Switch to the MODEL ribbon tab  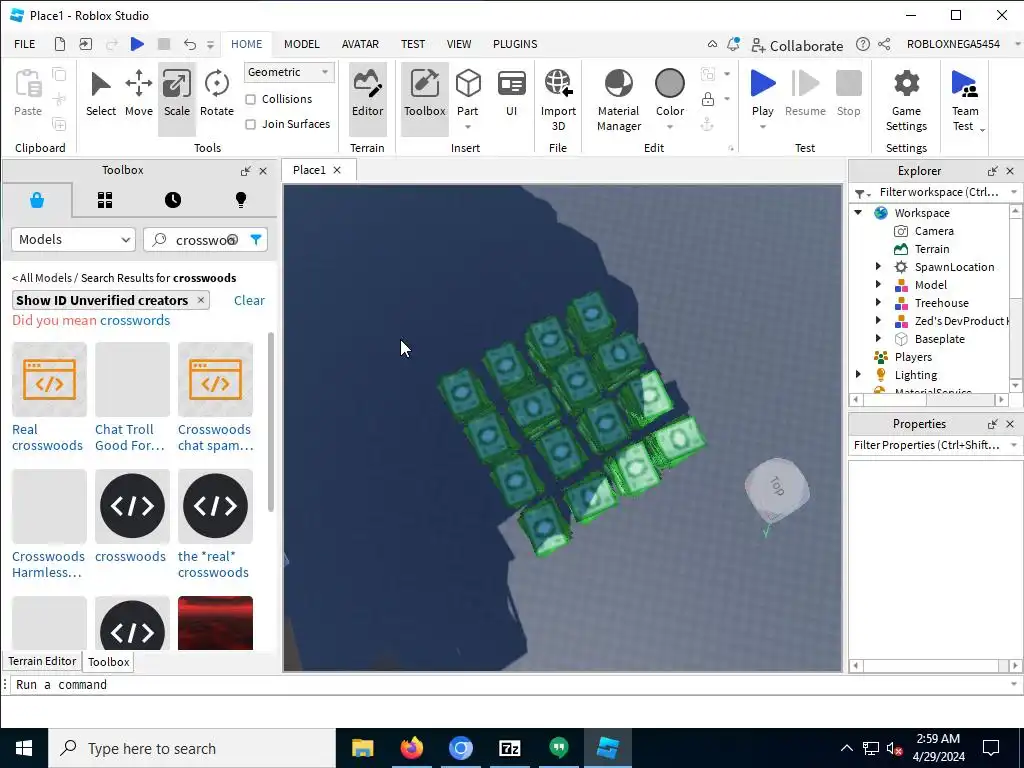click(302, 44)
